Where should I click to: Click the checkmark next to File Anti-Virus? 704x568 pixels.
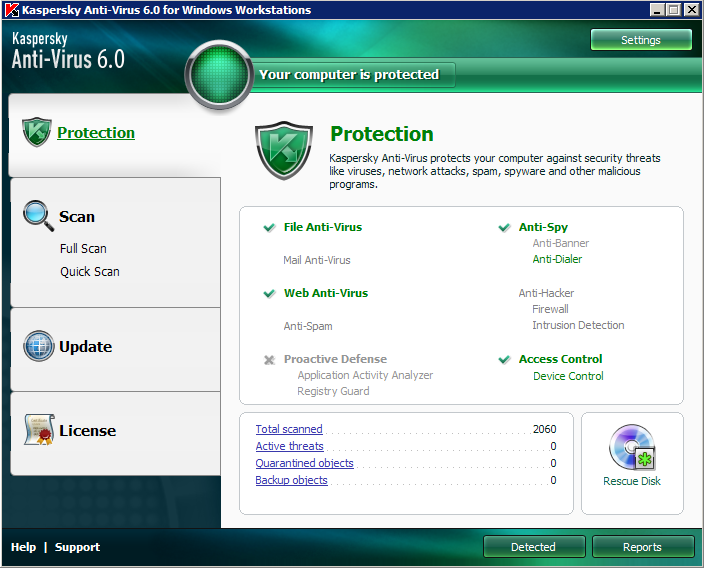[x=269, y=228]
